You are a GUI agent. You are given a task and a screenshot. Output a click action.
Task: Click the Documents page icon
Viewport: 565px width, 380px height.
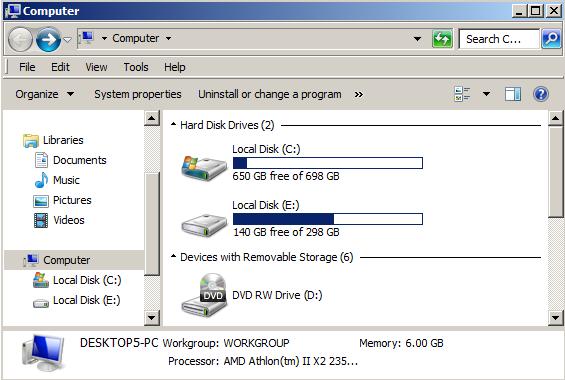pyautogui.click(x=41, y=160)
